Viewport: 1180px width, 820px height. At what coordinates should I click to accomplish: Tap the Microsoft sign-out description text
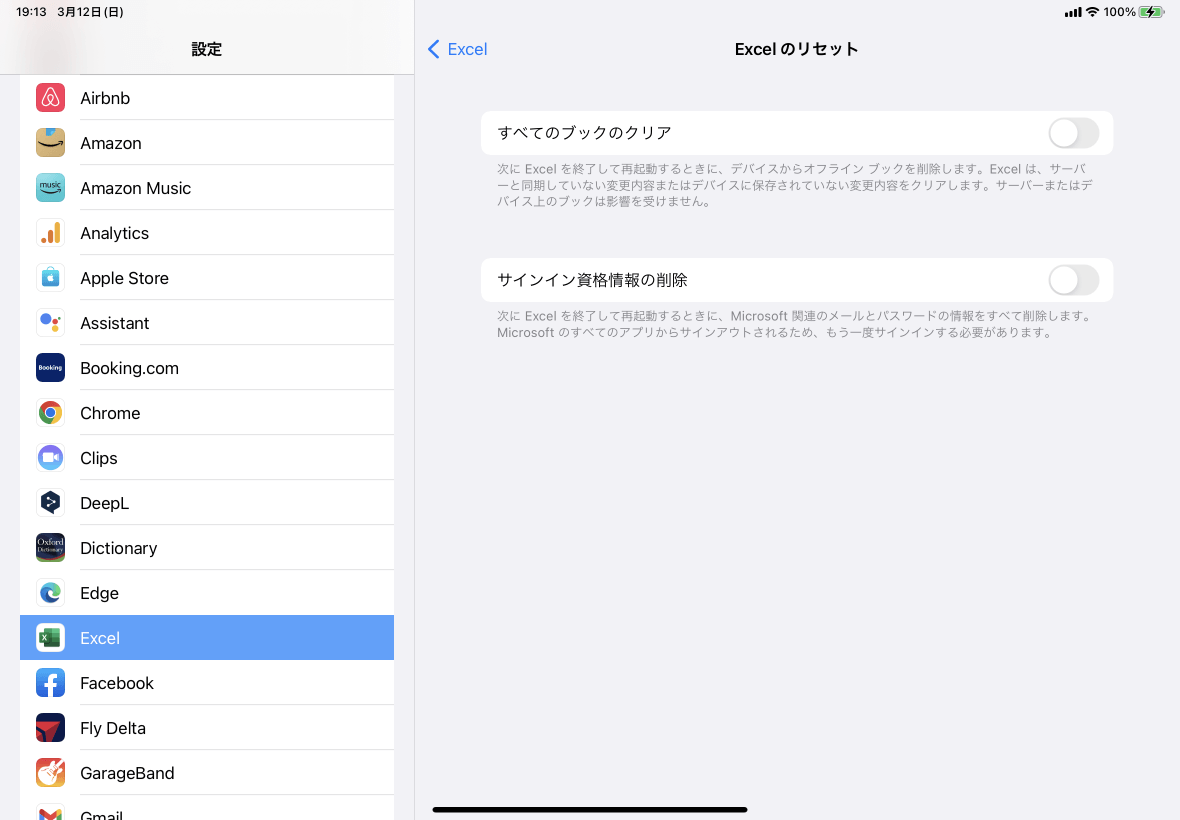point(795,324)
